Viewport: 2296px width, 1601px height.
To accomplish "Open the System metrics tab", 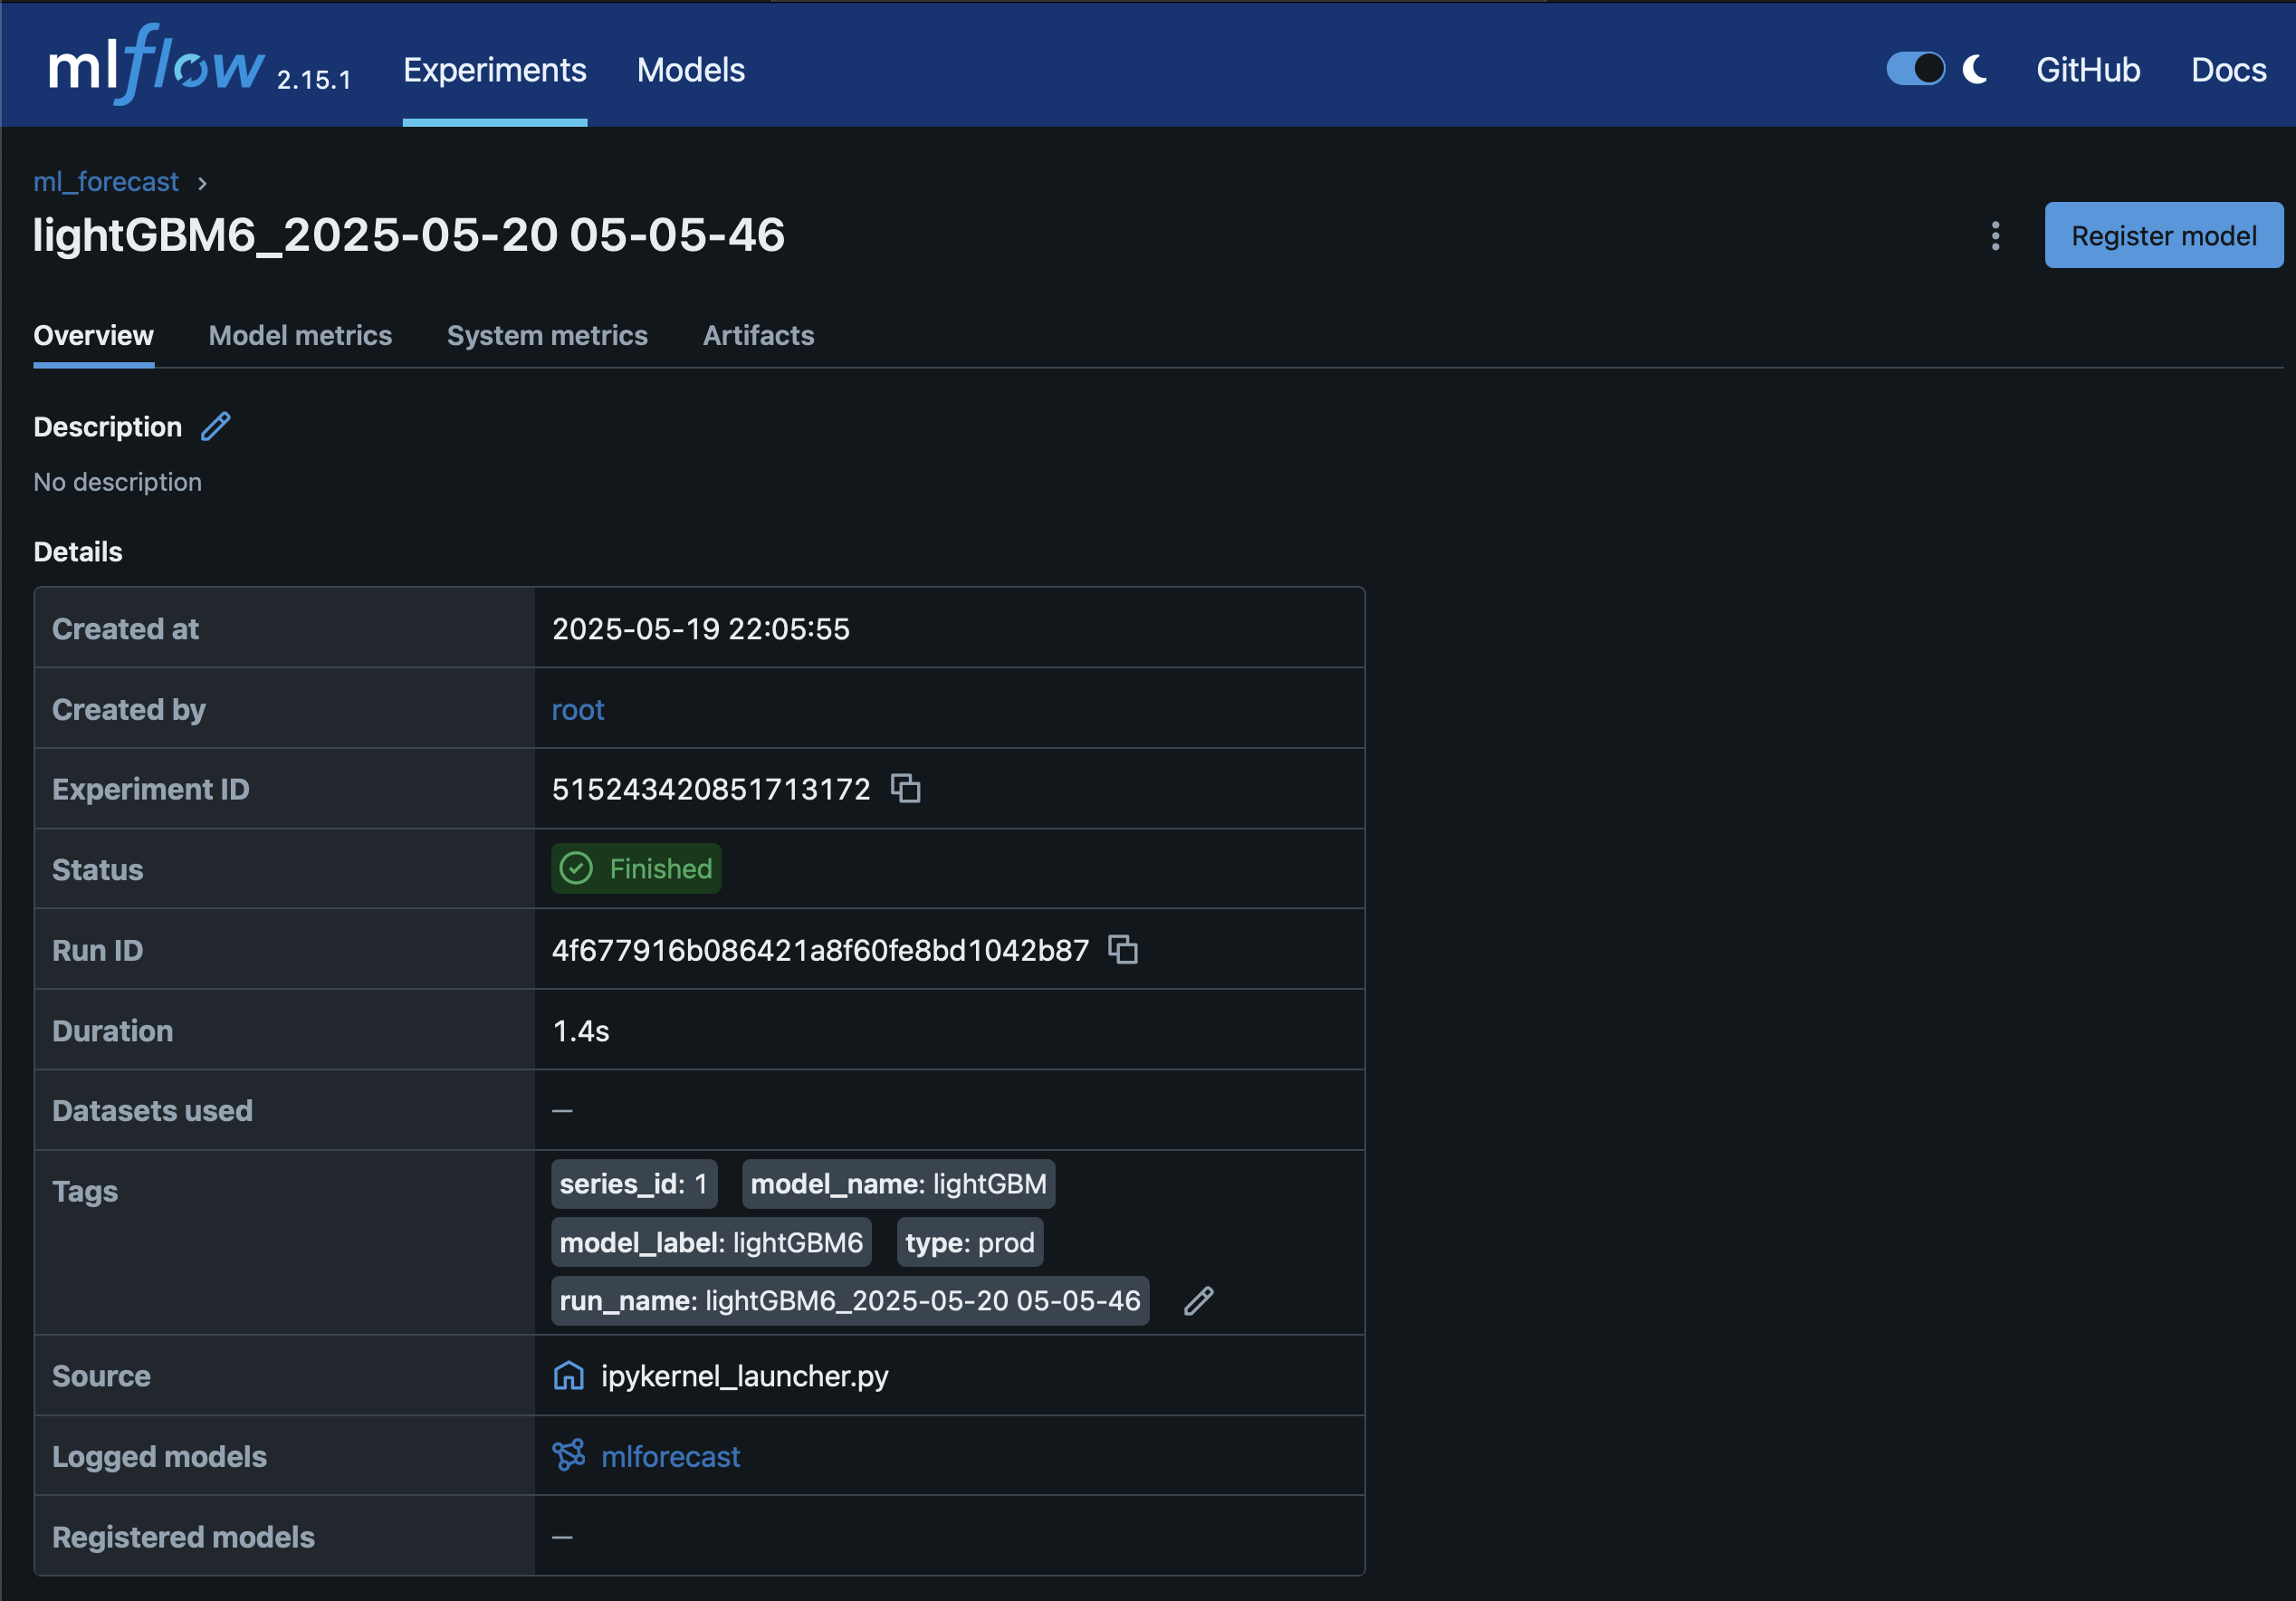I will pyautogui.click(x=547, y=336).
